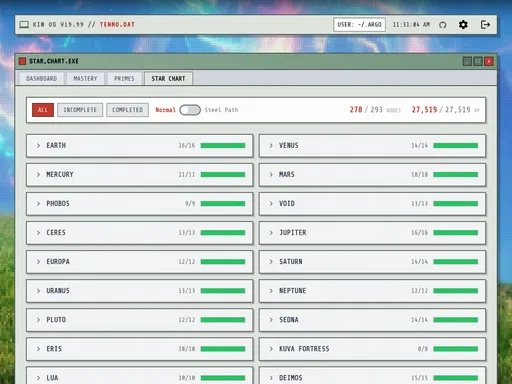The width and height of the screenshot is (512, 384).
Task: Expand the Earth planet chevron
Action: 38,146
